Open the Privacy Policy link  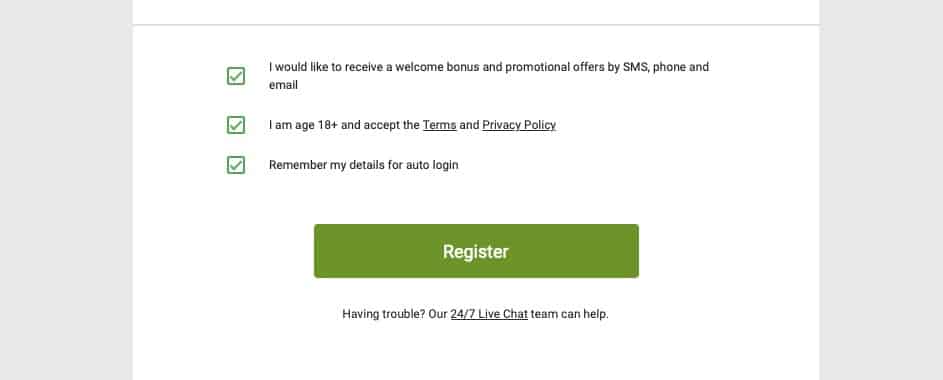pyautogui.click(x=519, y=125)
